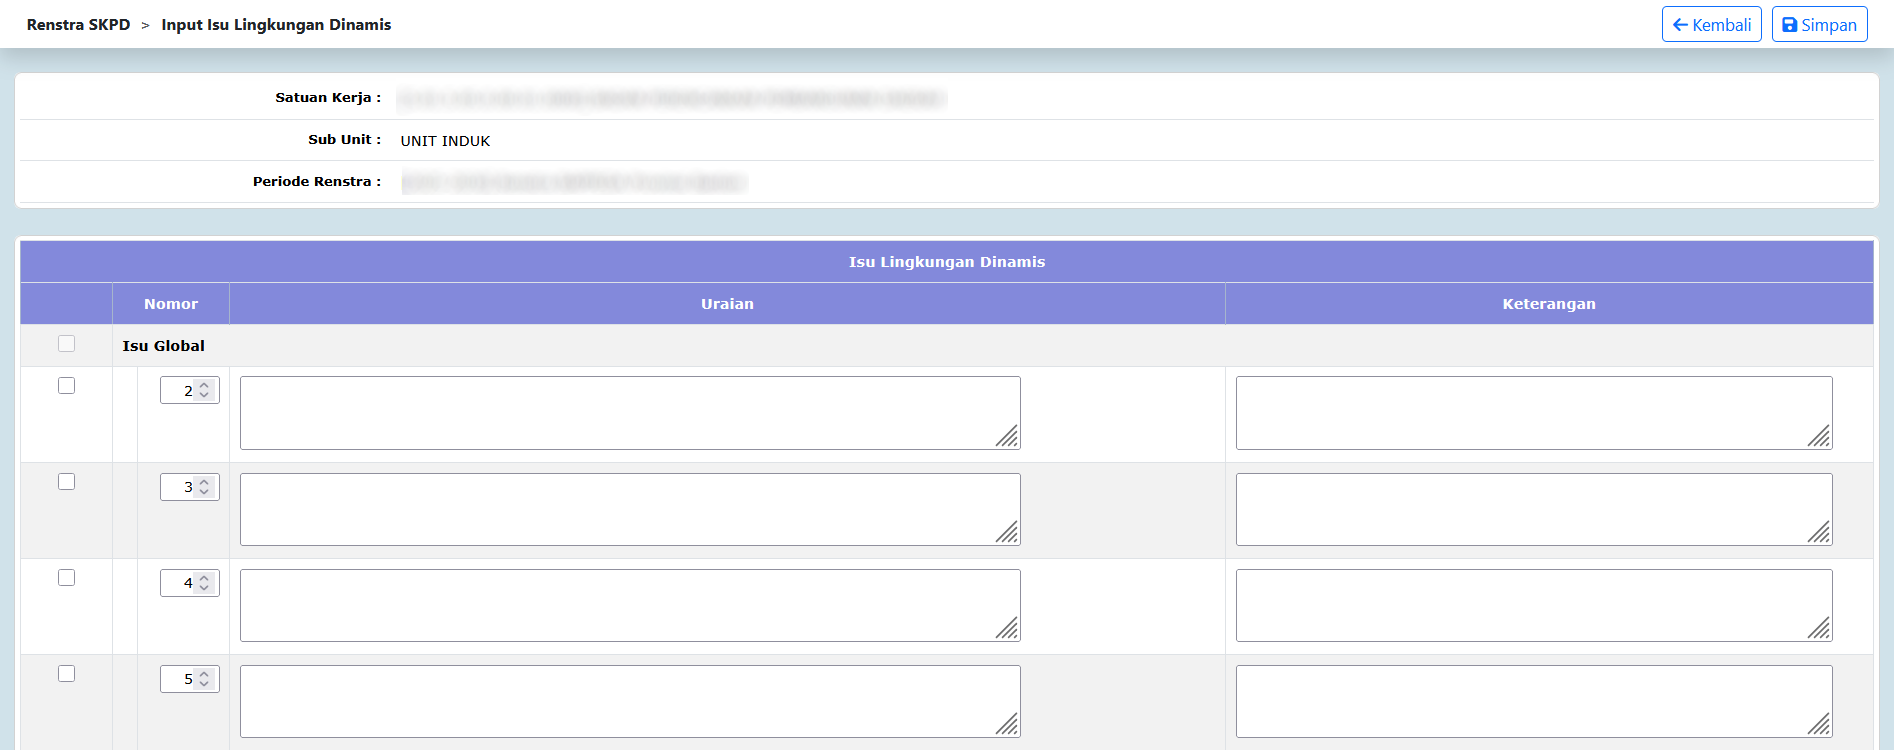The width and height of the screenshot is (1894, 750).
Task: Click the Nomor stepper arrows in row 2
Action: coord(204,390)
